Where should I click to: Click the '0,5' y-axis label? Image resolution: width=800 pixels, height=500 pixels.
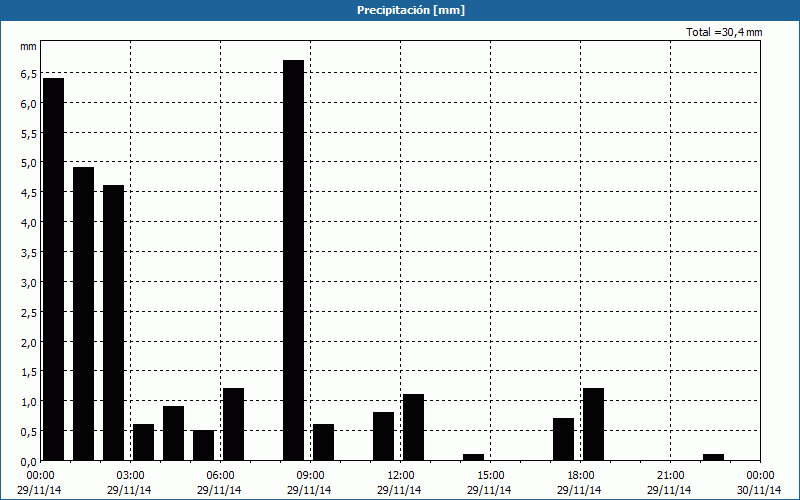click(x=29, y=432)
